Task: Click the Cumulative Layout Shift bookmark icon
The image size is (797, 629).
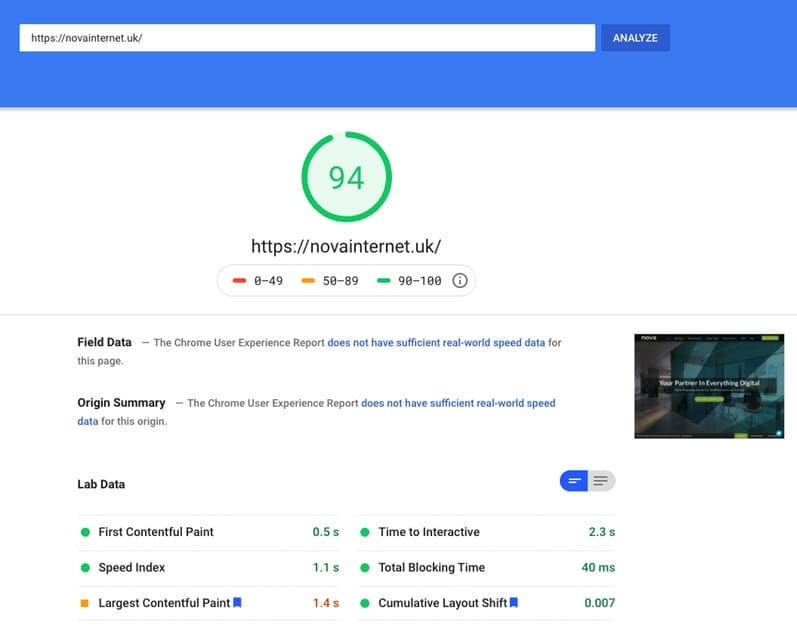Action: (514, 603)
